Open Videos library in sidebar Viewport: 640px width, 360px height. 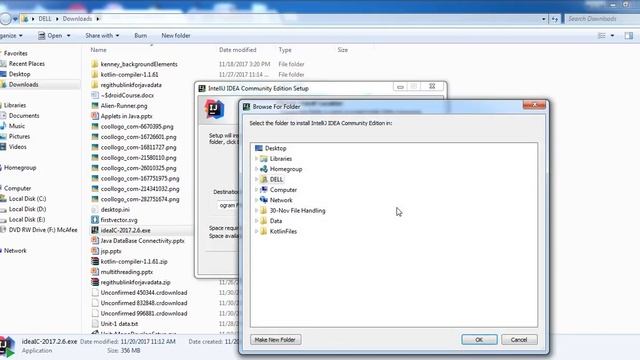pyautogui.click(x=18, y=147)
